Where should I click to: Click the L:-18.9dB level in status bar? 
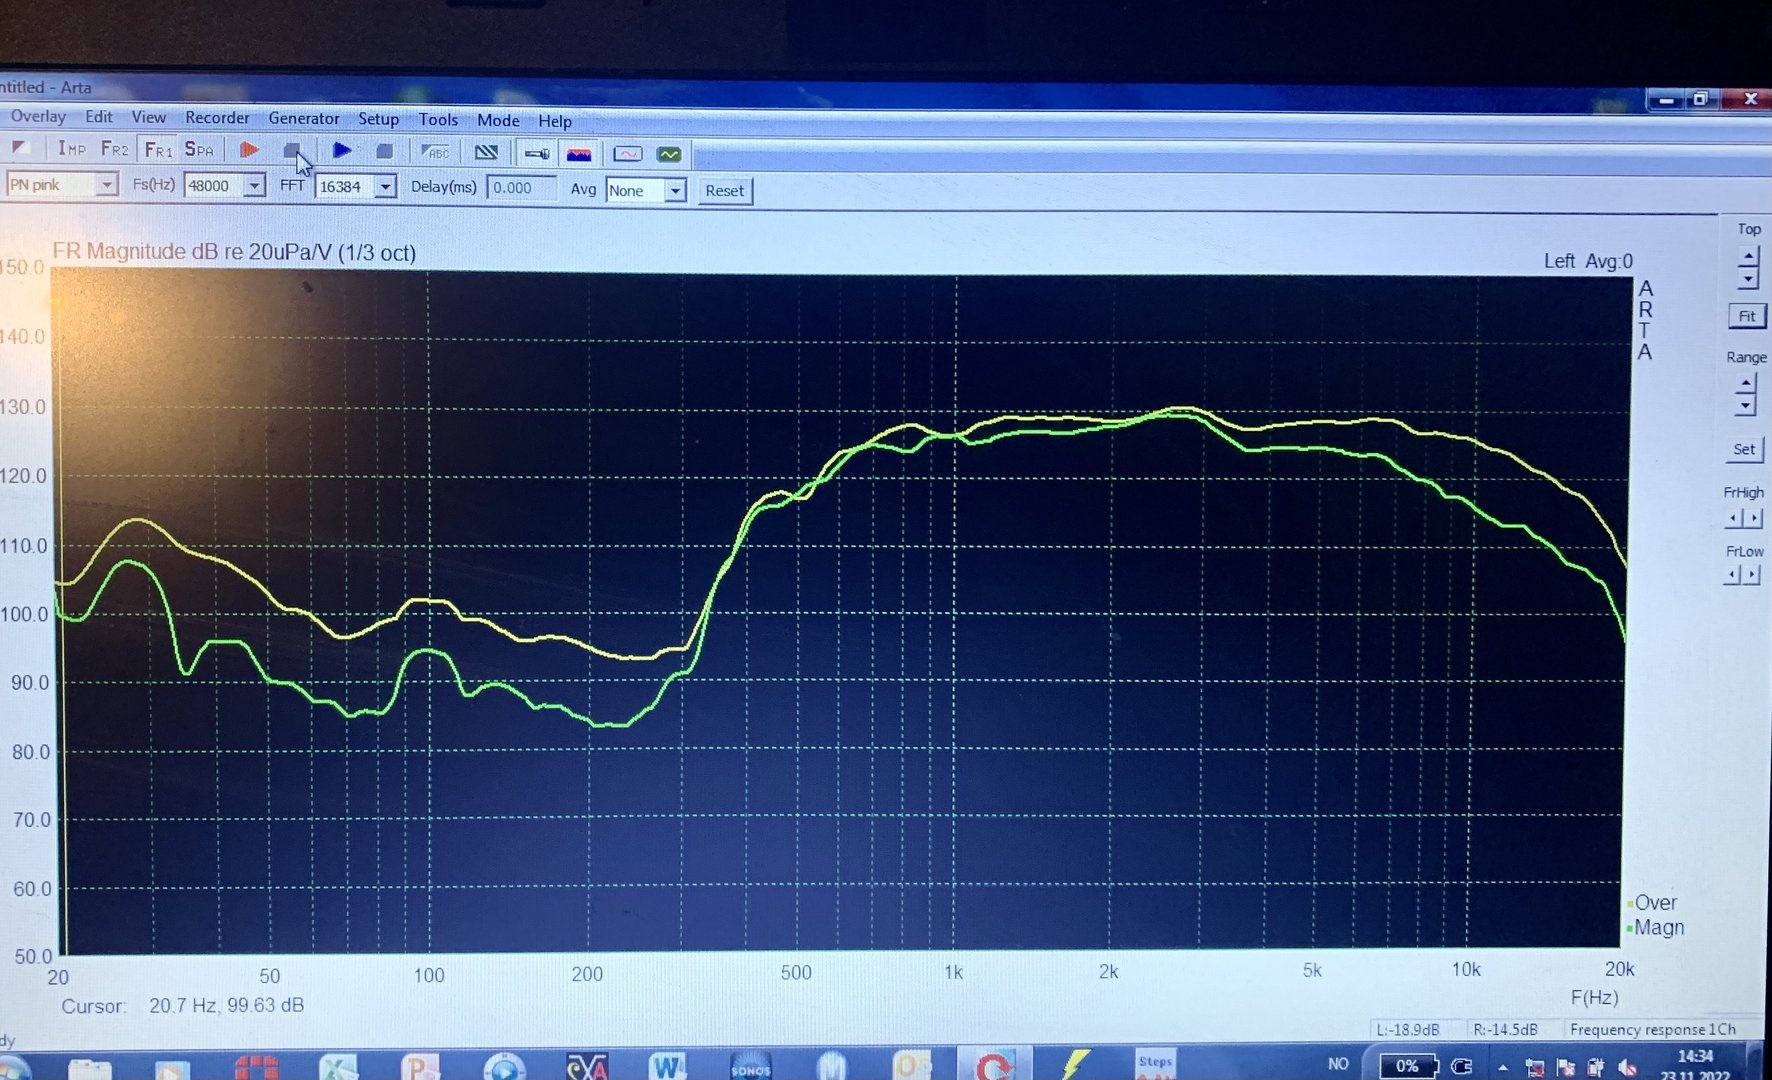click(1408, 1029)
